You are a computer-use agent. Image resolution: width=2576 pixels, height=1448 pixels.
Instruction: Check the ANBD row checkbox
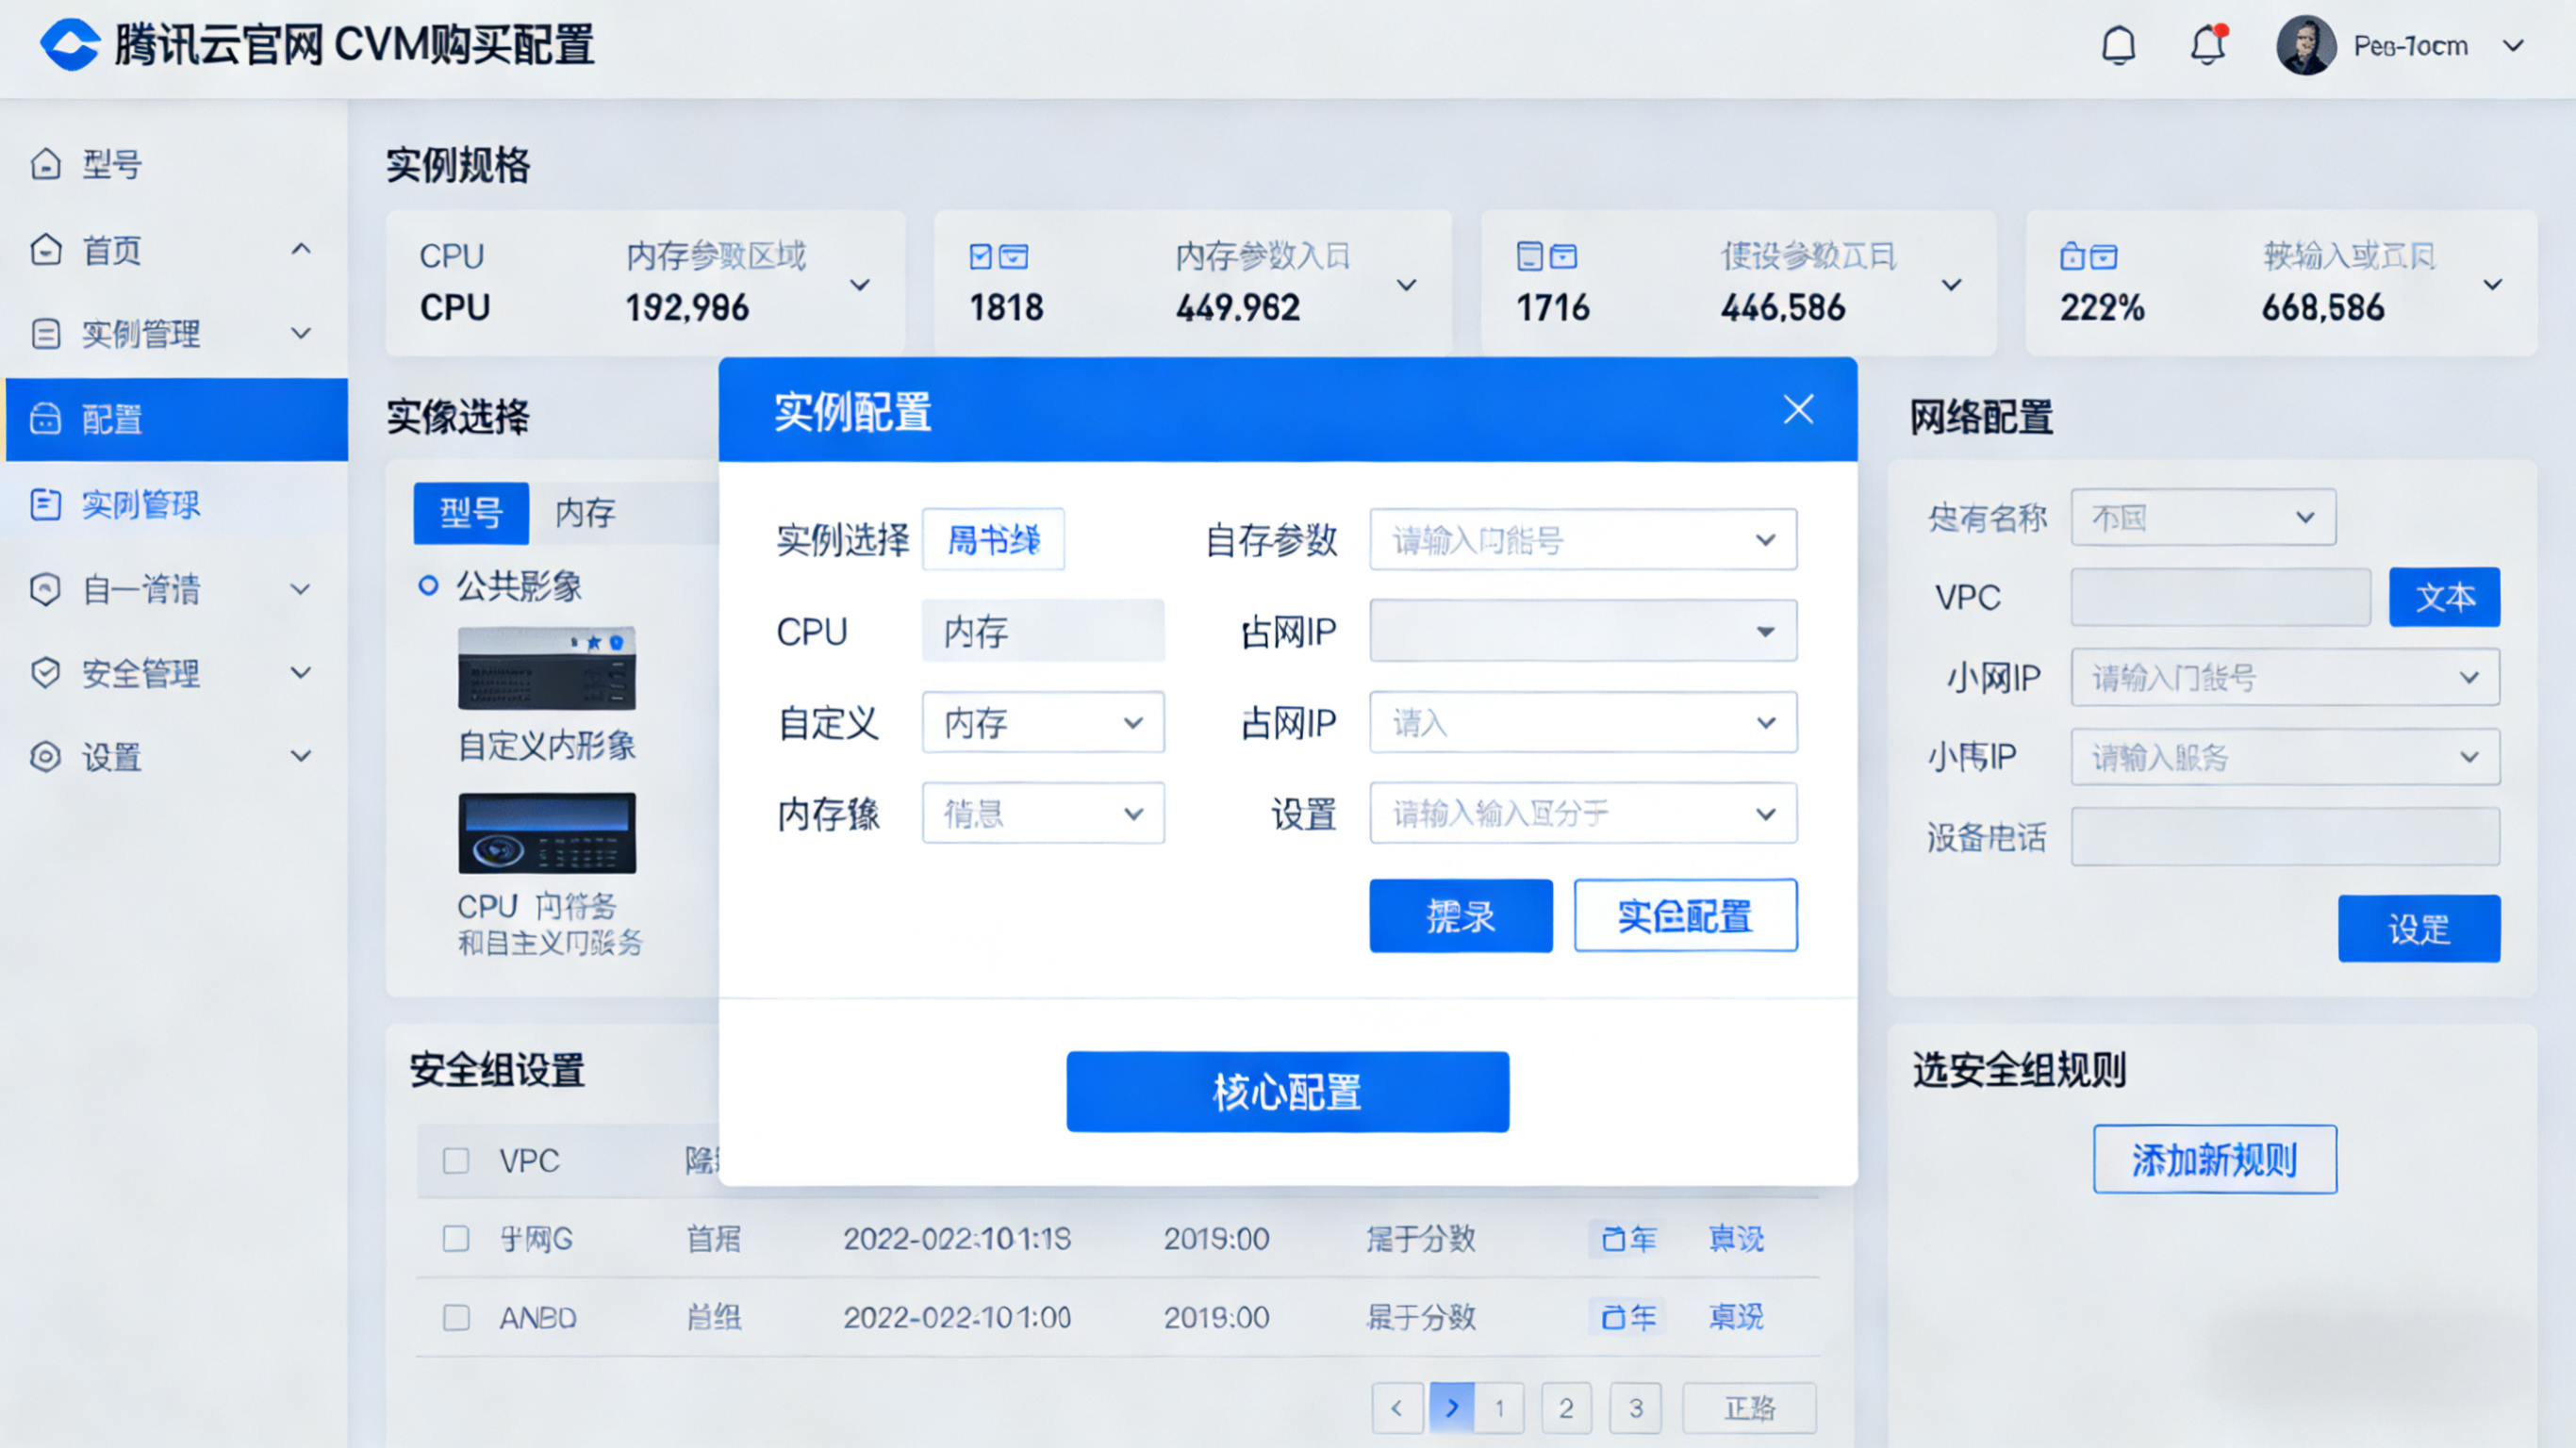456,1317
